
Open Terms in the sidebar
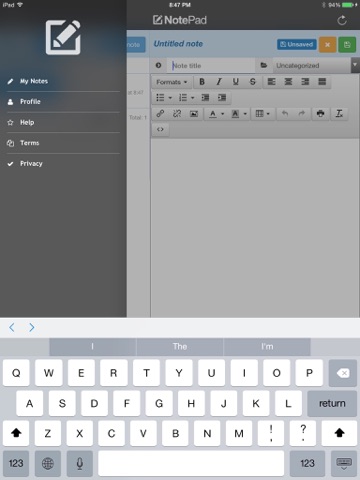click(63, 143)
